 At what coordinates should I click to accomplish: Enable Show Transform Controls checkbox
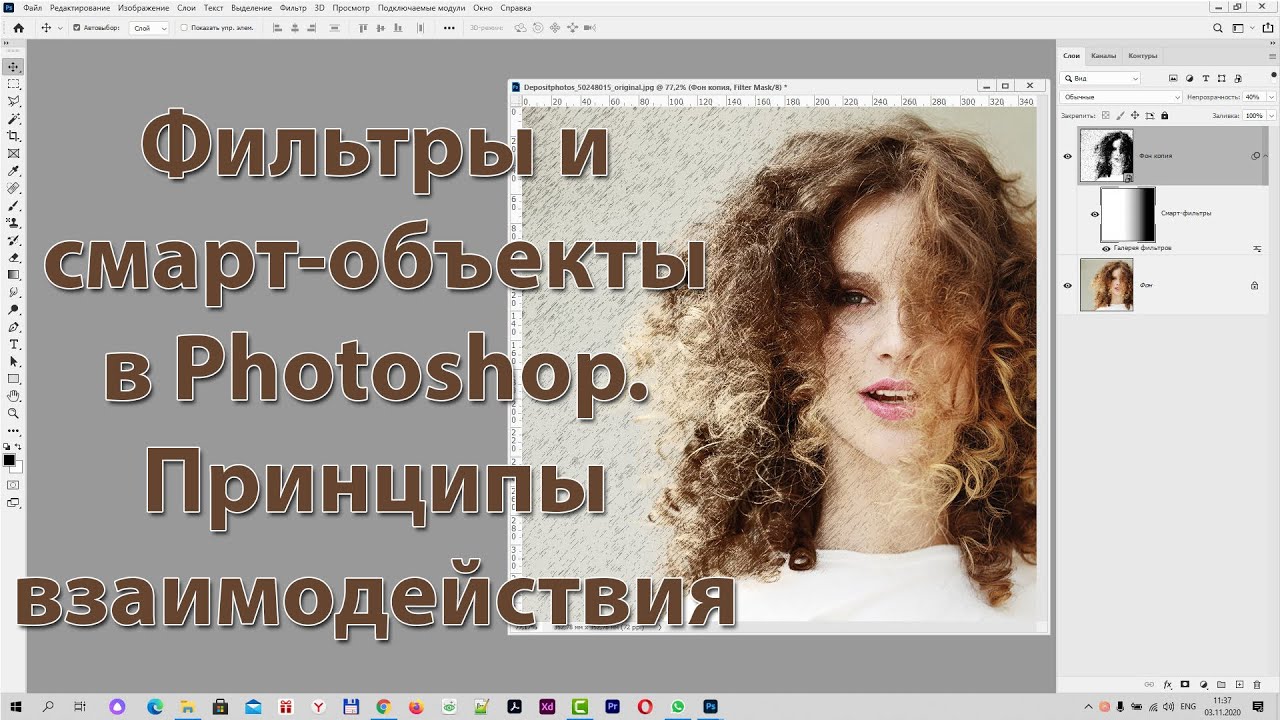[184, 28]
